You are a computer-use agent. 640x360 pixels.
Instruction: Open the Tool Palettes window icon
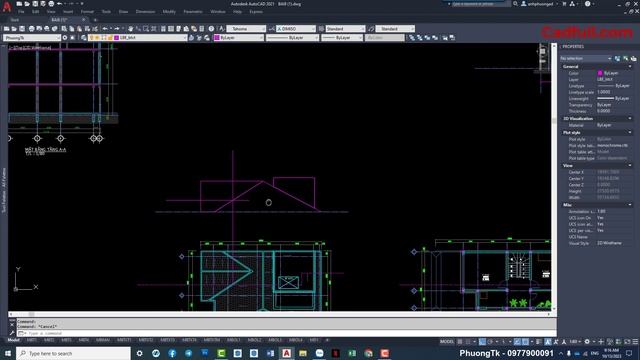pos(178,29)
